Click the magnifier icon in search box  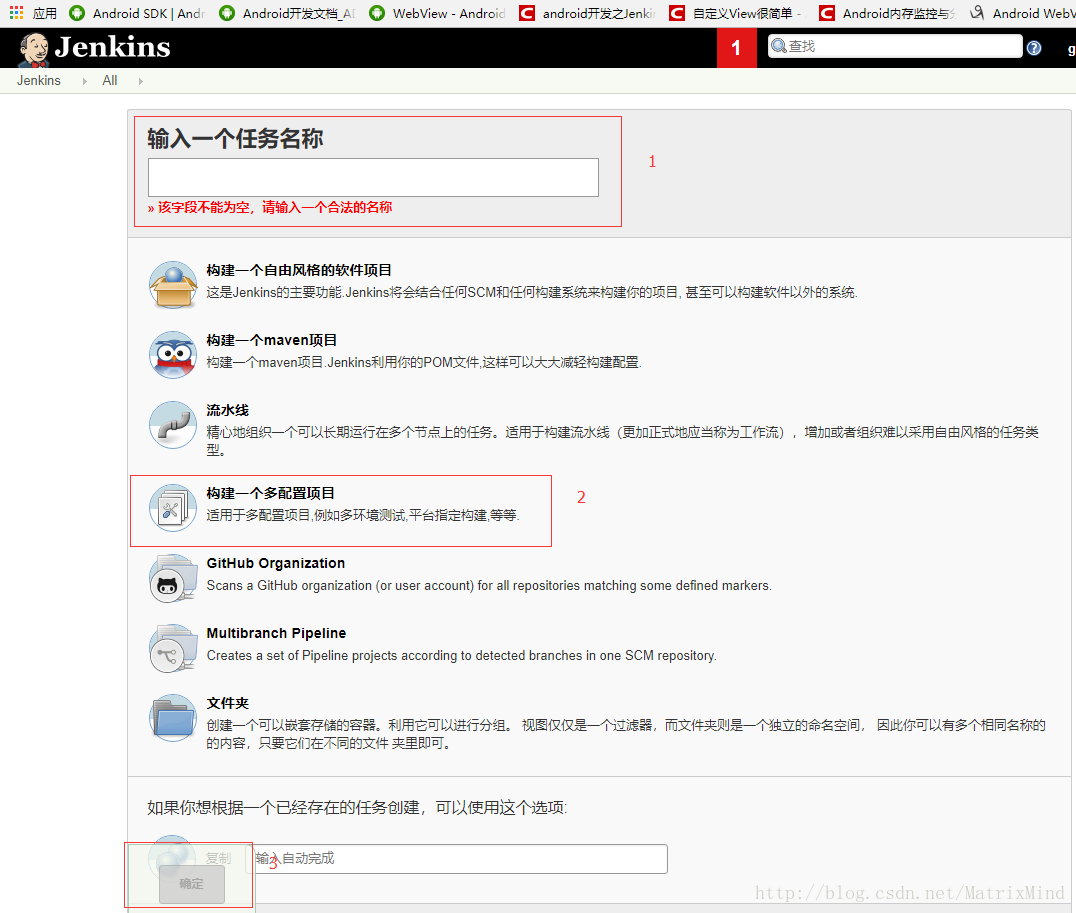[x=779, y=46]
